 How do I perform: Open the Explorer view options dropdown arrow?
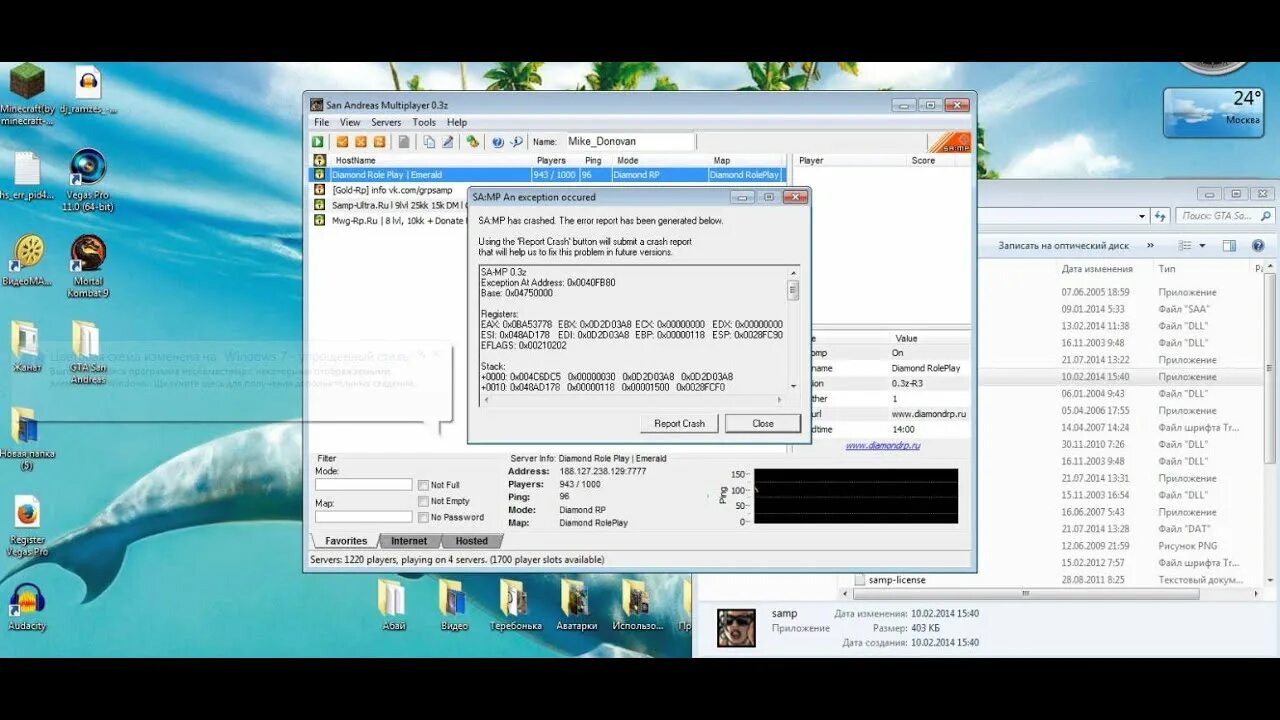(1200, 245)
